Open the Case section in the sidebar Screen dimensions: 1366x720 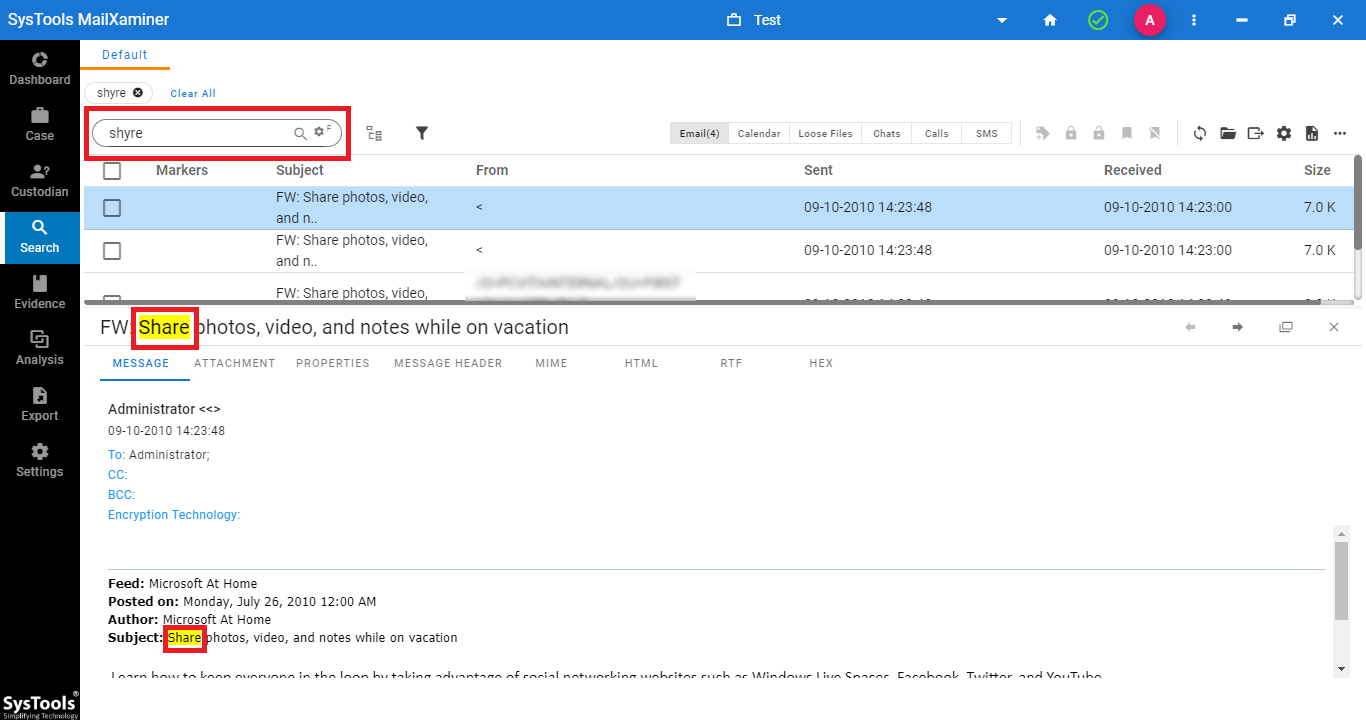[x=40, y=125]
